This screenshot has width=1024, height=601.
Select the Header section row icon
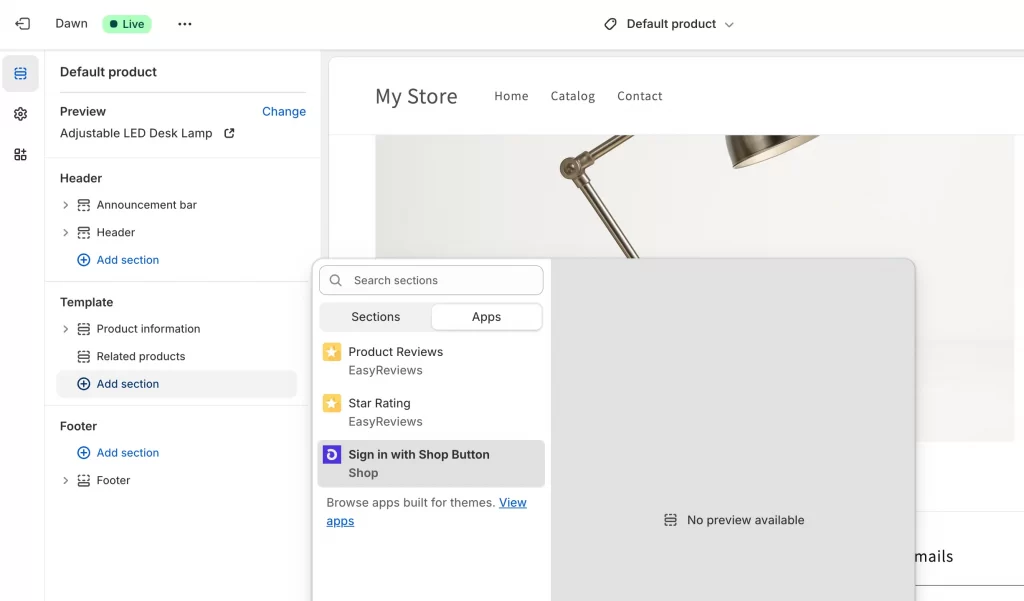(84, 233)
